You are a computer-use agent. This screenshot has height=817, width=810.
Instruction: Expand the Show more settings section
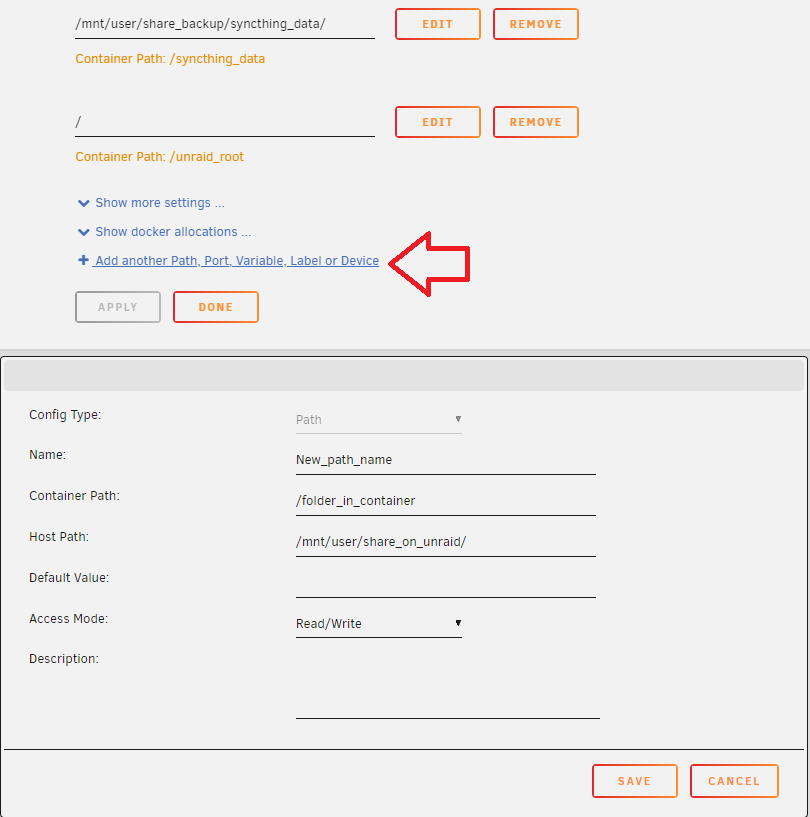point(158,202)
